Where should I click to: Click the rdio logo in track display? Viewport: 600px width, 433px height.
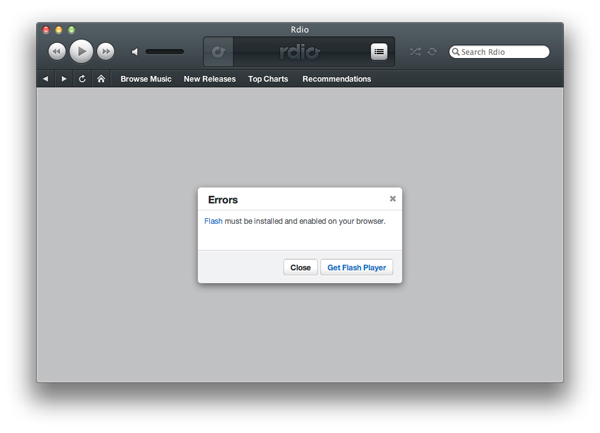pyautogui.click(x=300, y=52)
